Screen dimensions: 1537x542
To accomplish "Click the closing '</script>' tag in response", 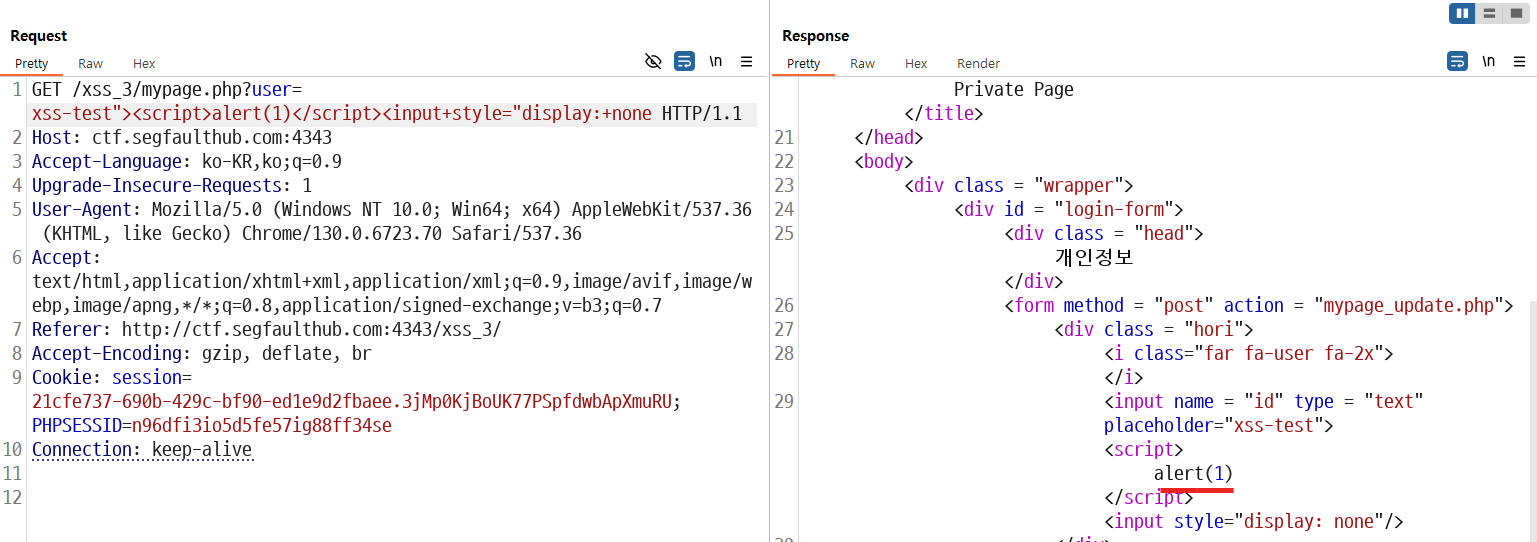I will click(x=1149, y=497).
